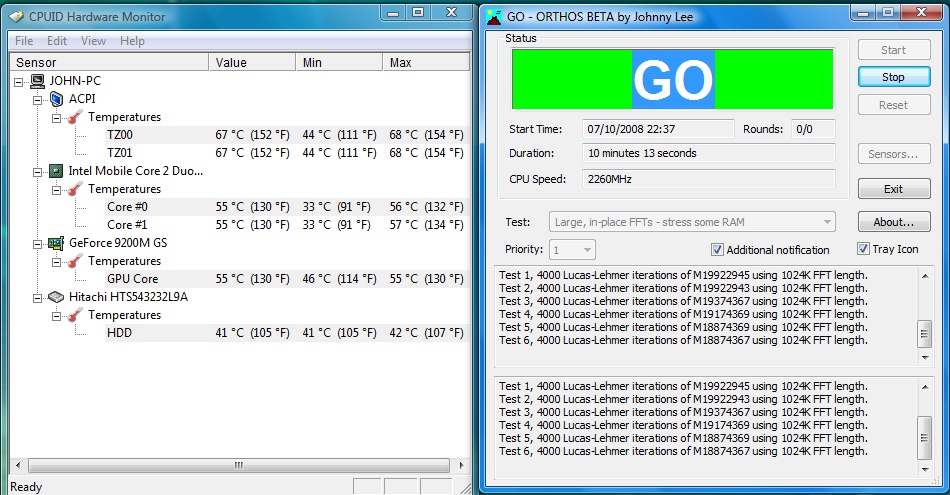Toggle the Tray Icon checkbox
Viewport: 950px width, 495px height.
863,249
